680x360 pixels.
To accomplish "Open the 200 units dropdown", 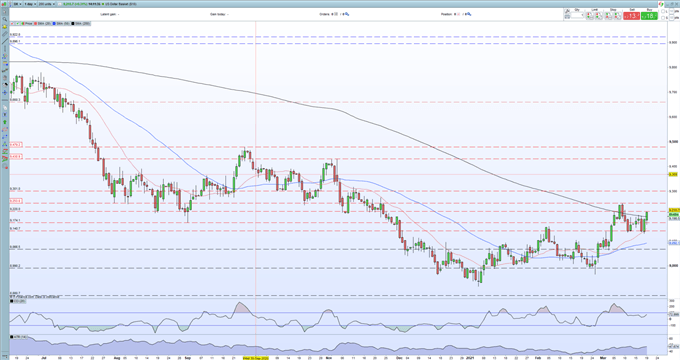I will [x=46, y=4].
